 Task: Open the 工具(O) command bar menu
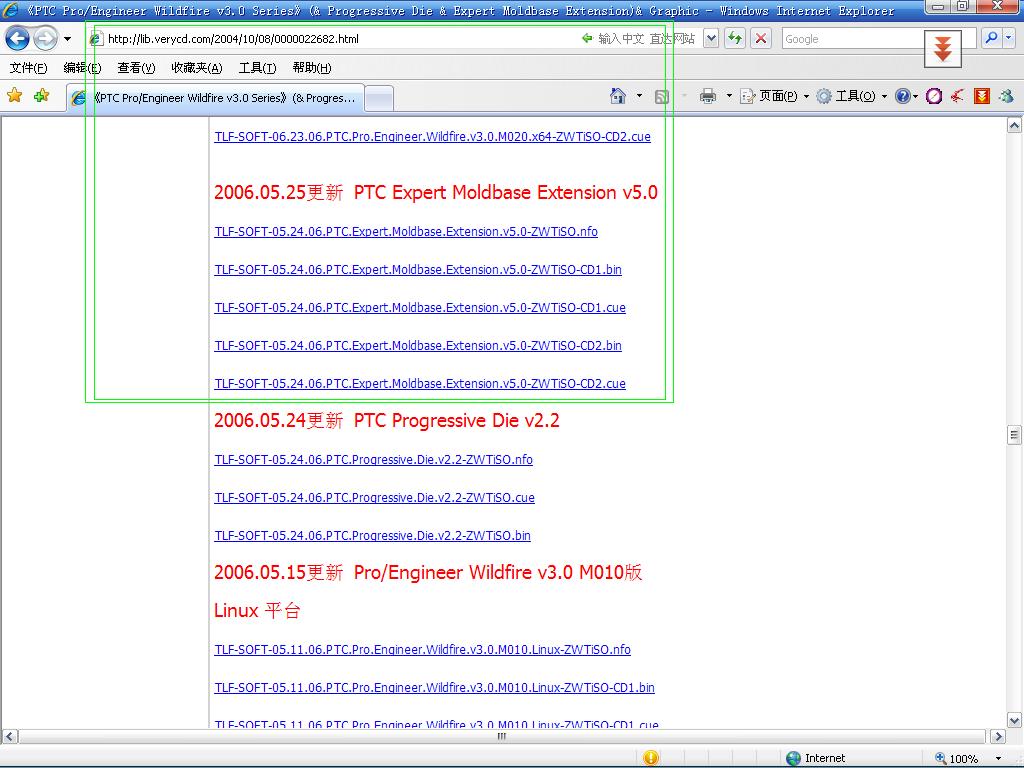pyautogui.click(x=852, y=96)
